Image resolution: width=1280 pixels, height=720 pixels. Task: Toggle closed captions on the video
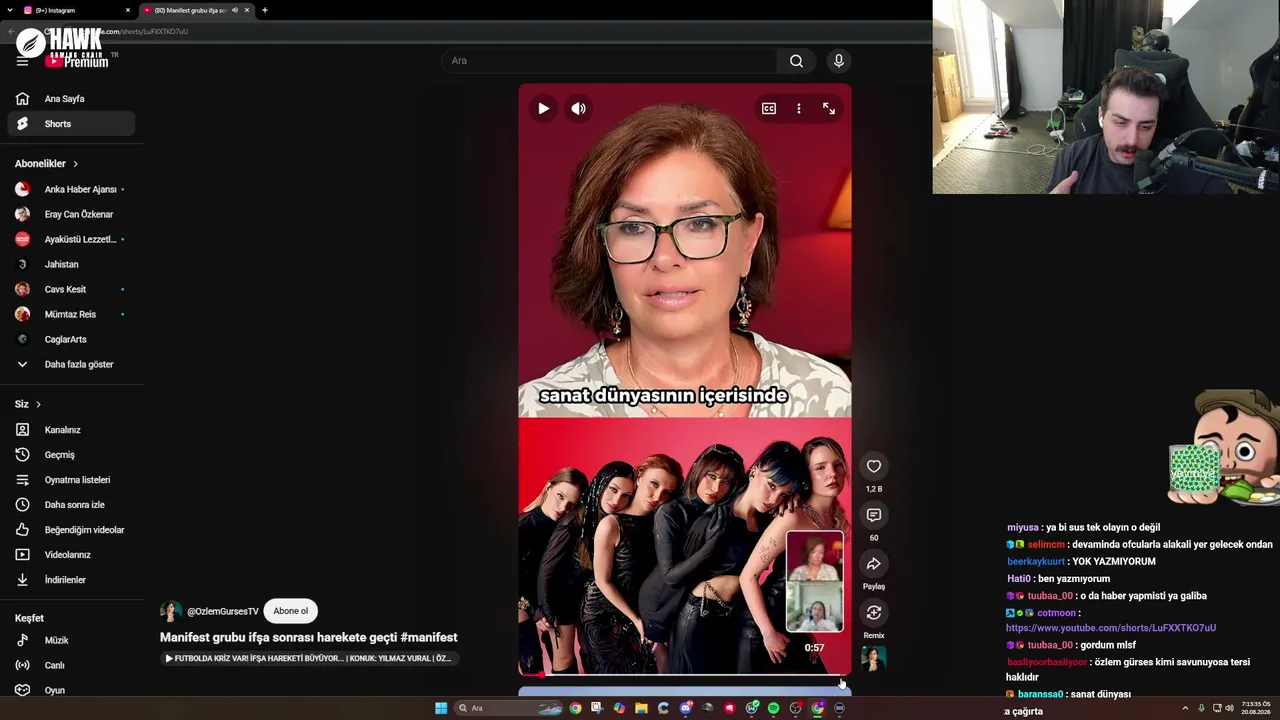click(769, 108)
